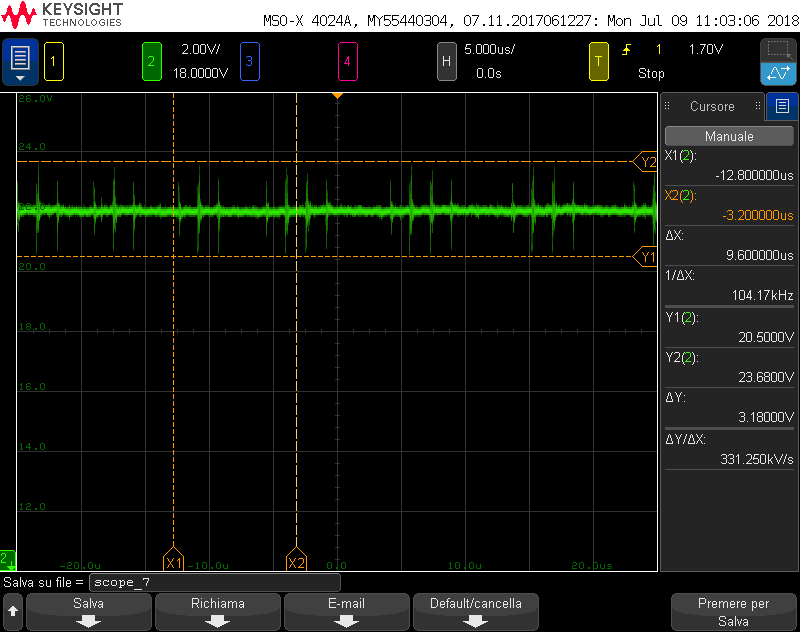
Task: Click the ΔX reading 9.600000us
Action: pos(760,255)
